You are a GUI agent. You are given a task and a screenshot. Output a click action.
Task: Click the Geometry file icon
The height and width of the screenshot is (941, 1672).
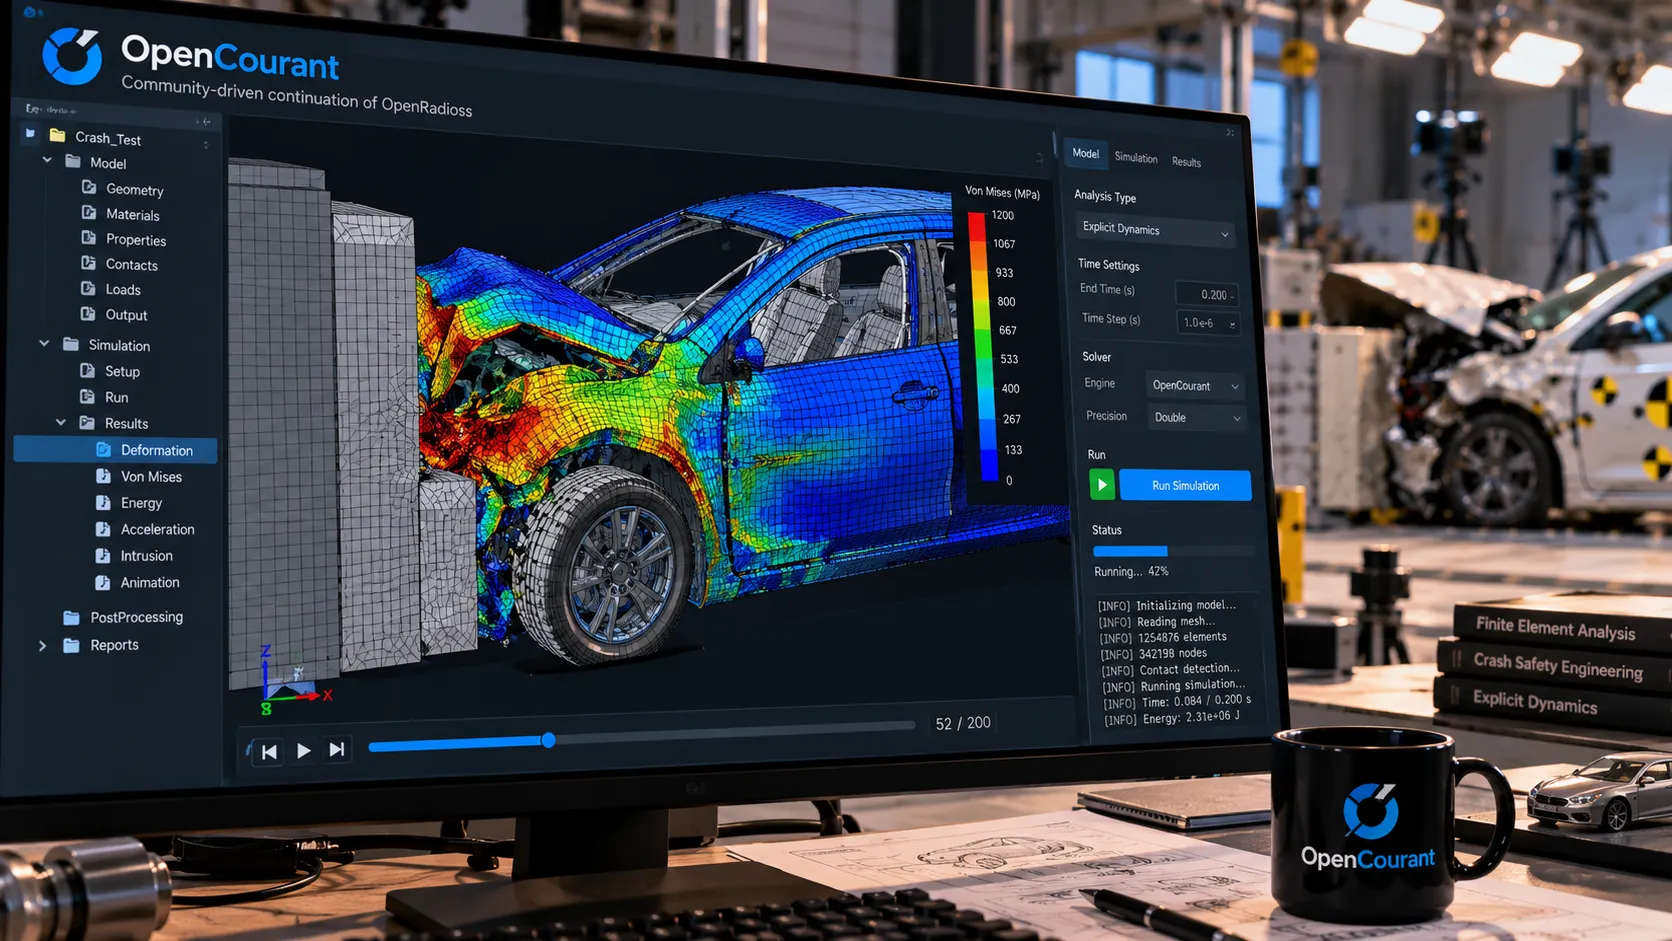coord(89,187)
